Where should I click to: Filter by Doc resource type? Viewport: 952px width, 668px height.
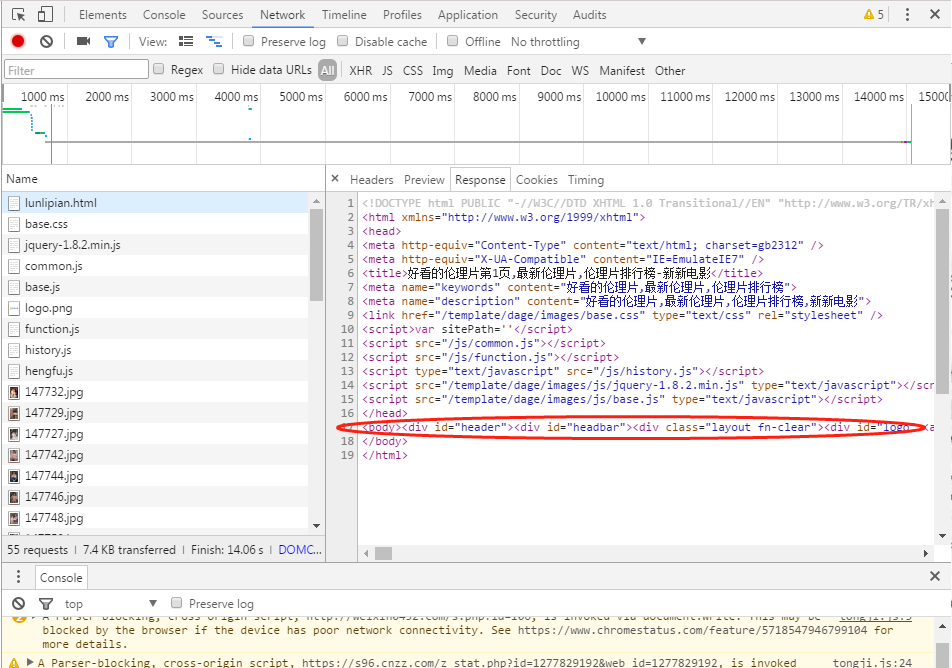tap(551, 70)
